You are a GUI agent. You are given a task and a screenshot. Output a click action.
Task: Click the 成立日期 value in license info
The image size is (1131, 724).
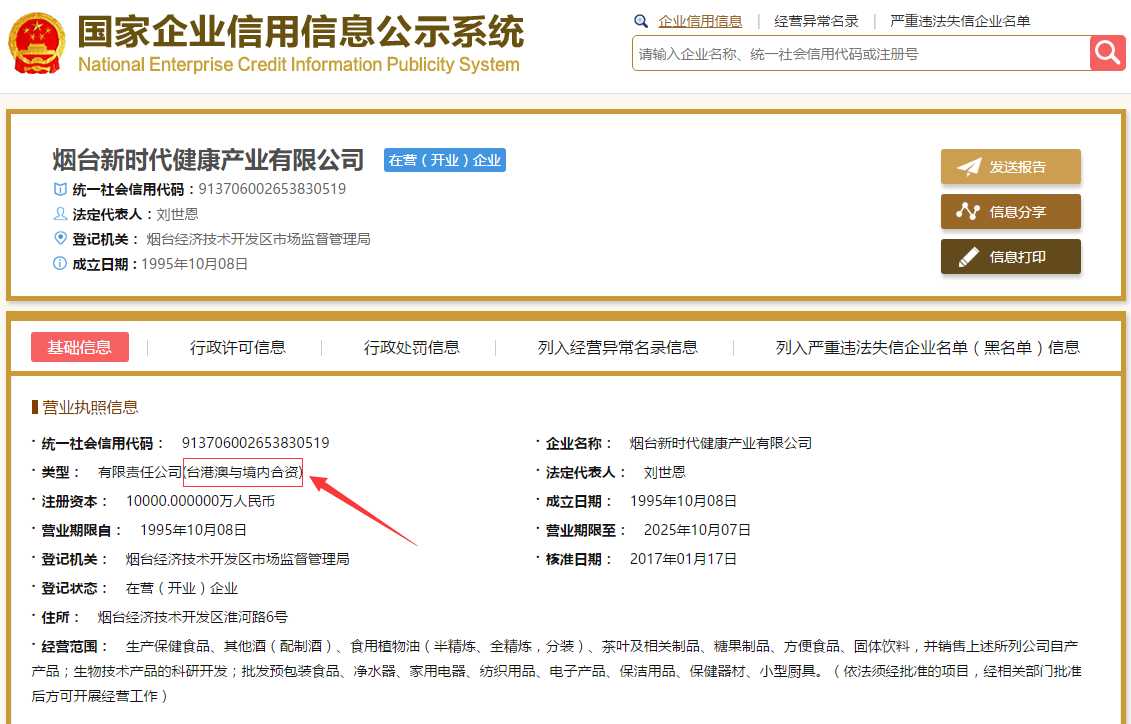[683, 501]
